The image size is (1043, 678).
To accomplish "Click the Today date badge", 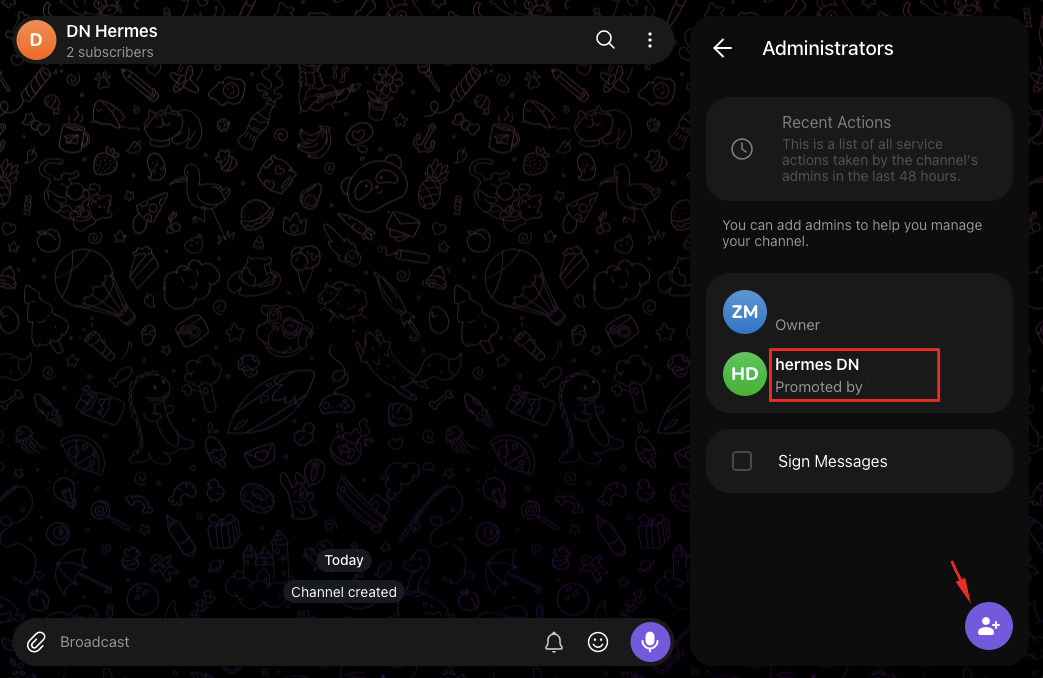I will pos(344,560).
